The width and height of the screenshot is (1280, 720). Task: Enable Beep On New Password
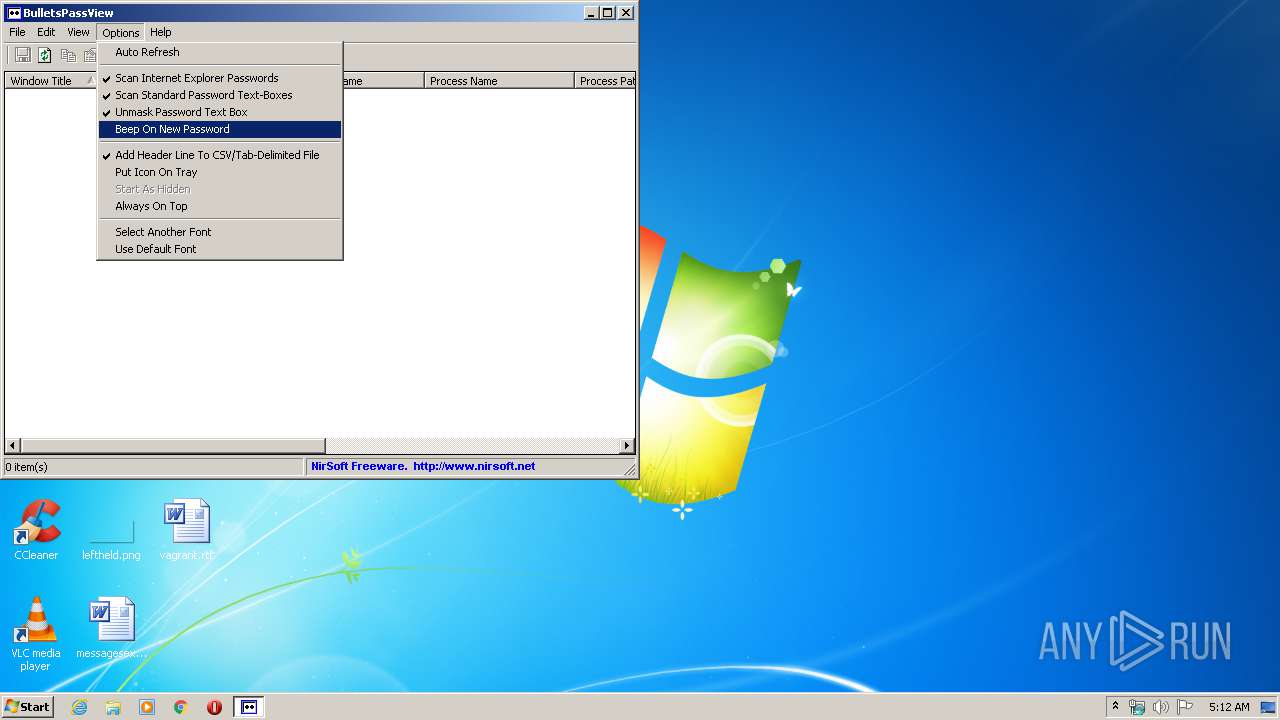tap(220, 129)
